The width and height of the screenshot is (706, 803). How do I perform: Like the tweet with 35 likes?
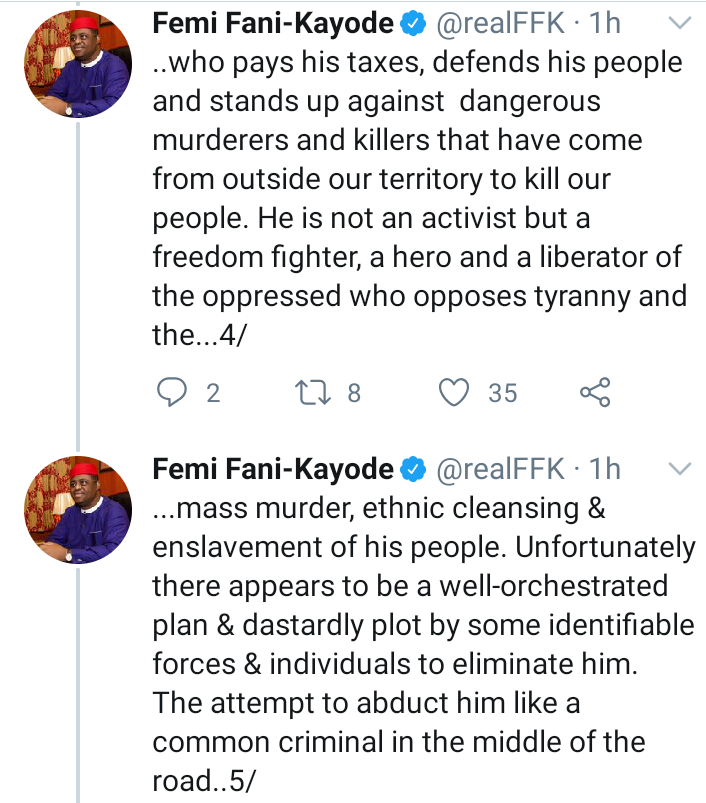tap(454, 392)
